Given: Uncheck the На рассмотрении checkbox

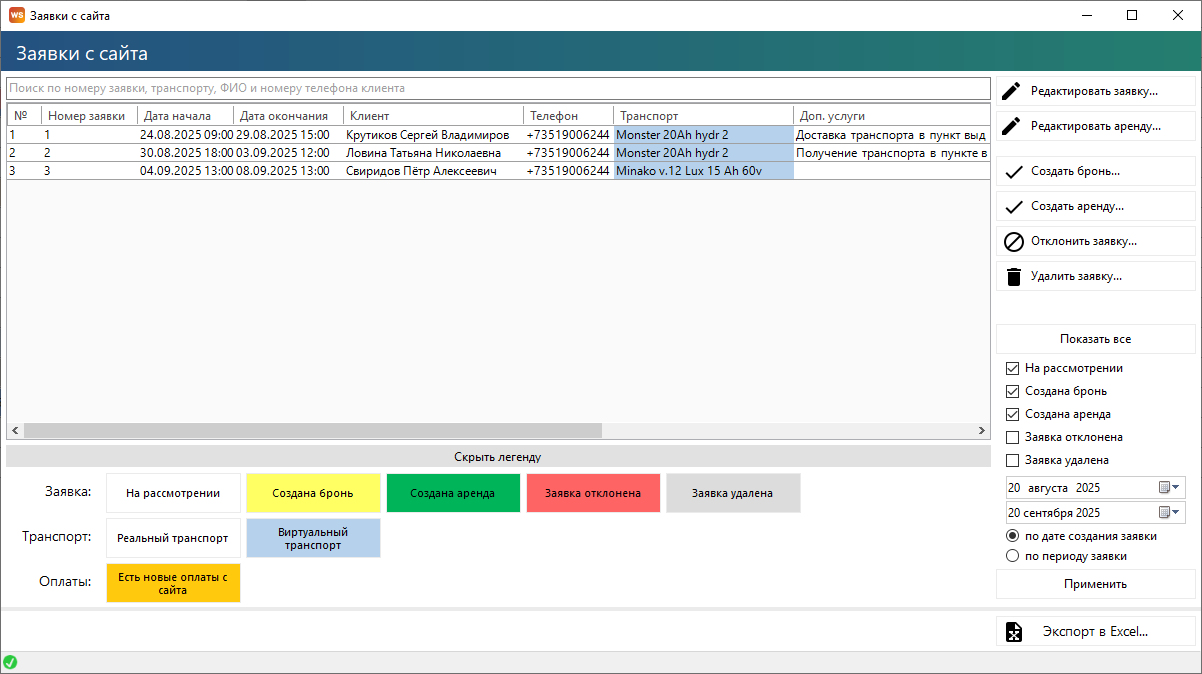Looking at the screenshot, I should tap(1013, 368).
